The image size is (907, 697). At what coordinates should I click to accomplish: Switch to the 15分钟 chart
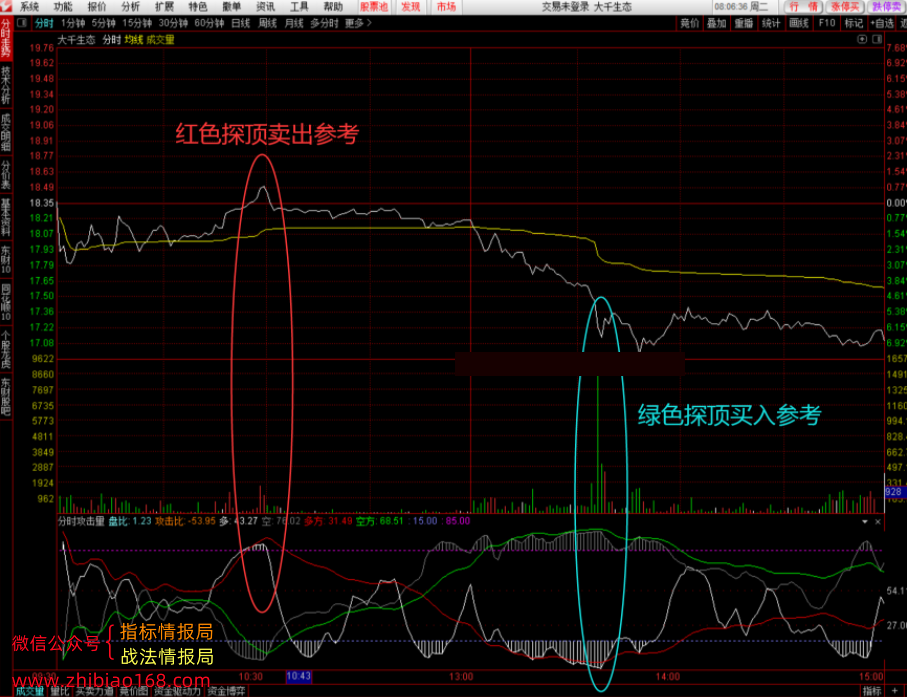[137, 23]
